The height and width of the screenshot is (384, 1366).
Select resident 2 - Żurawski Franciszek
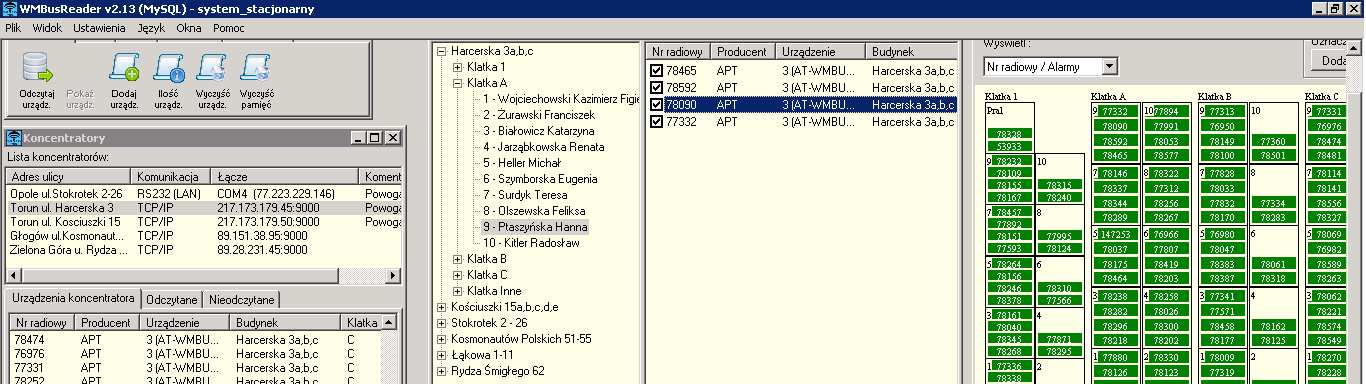point(538,115)
